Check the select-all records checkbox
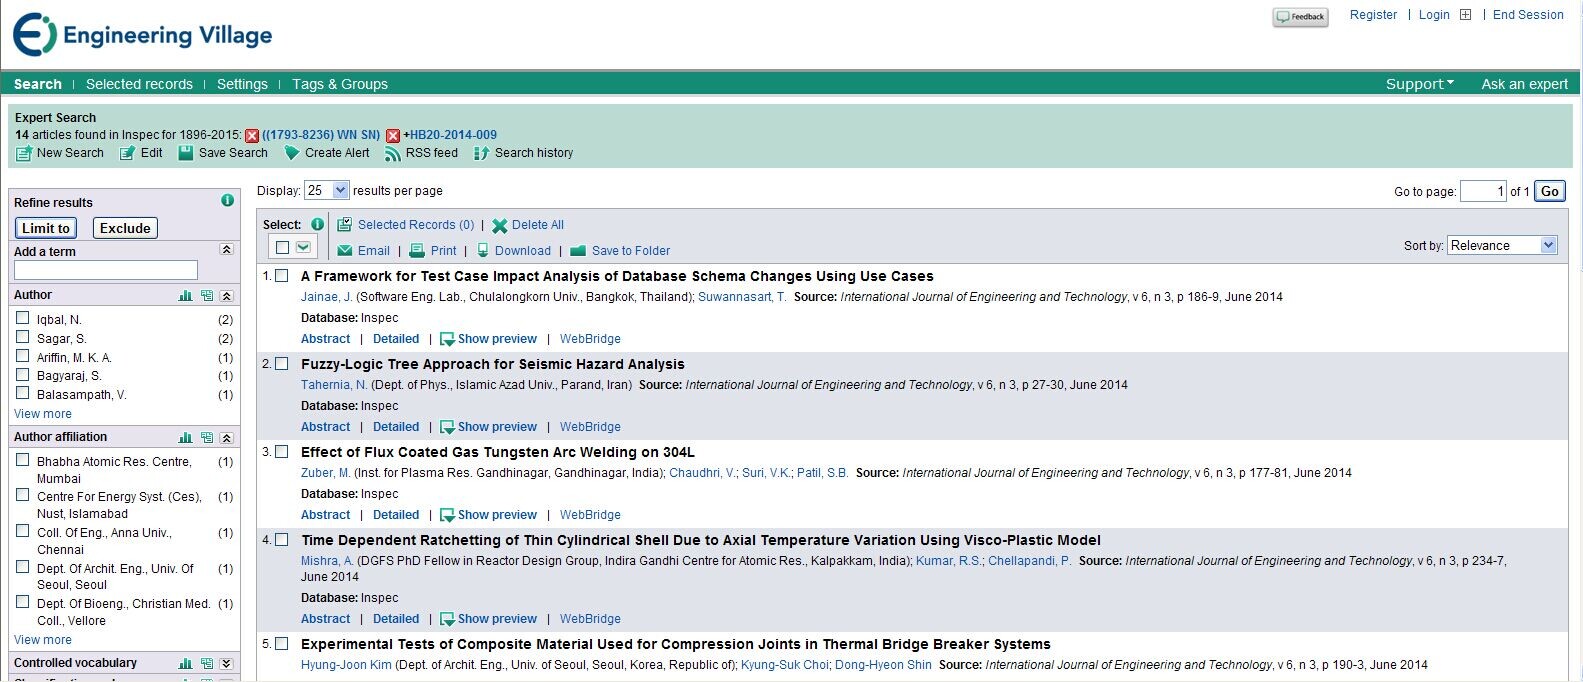Image resolution: width=1583 pixels, height=682 pixels. pyautogui.click(x=282, y=247)
